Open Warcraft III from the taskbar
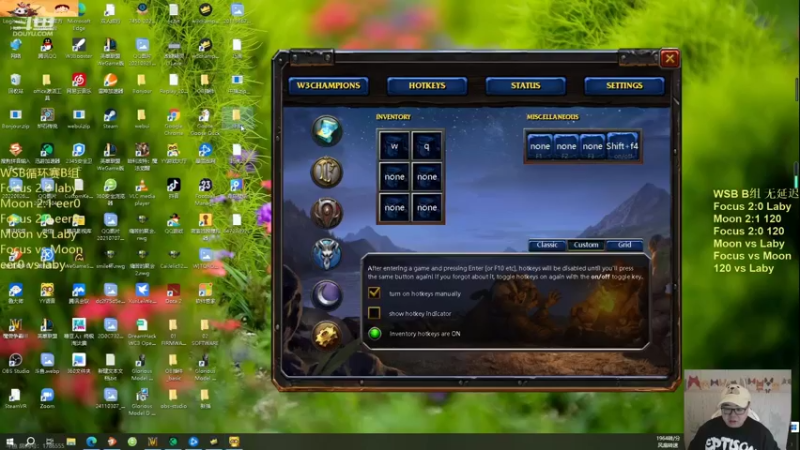Image resolution: width=800 pixels, height=450 pixels. (x=152, y=442)
